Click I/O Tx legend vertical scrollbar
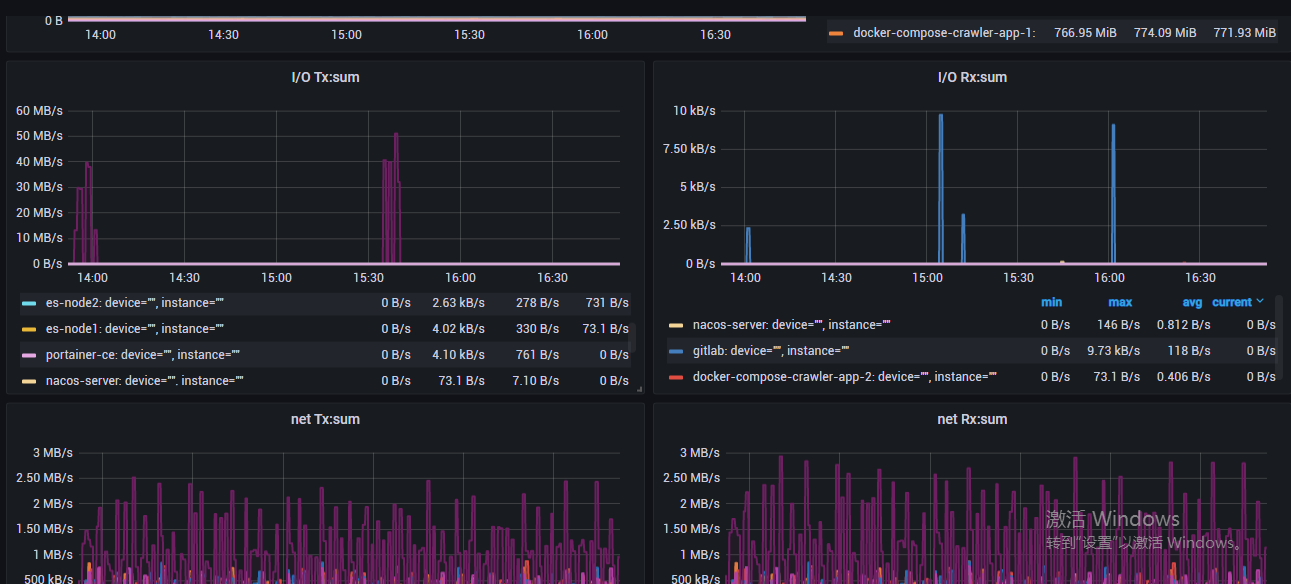This screenshot has width=1291, height=584. pyautogui.click(x=632, y=337)
